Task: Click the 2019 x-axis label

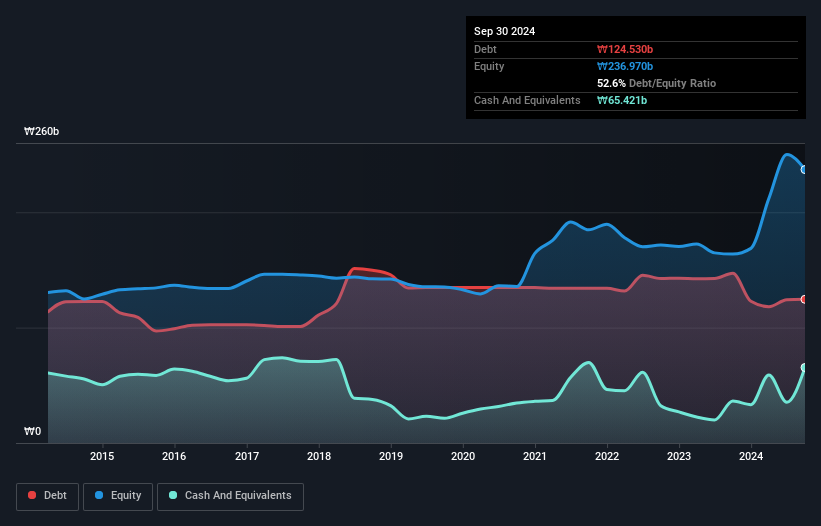Action: 391,456
